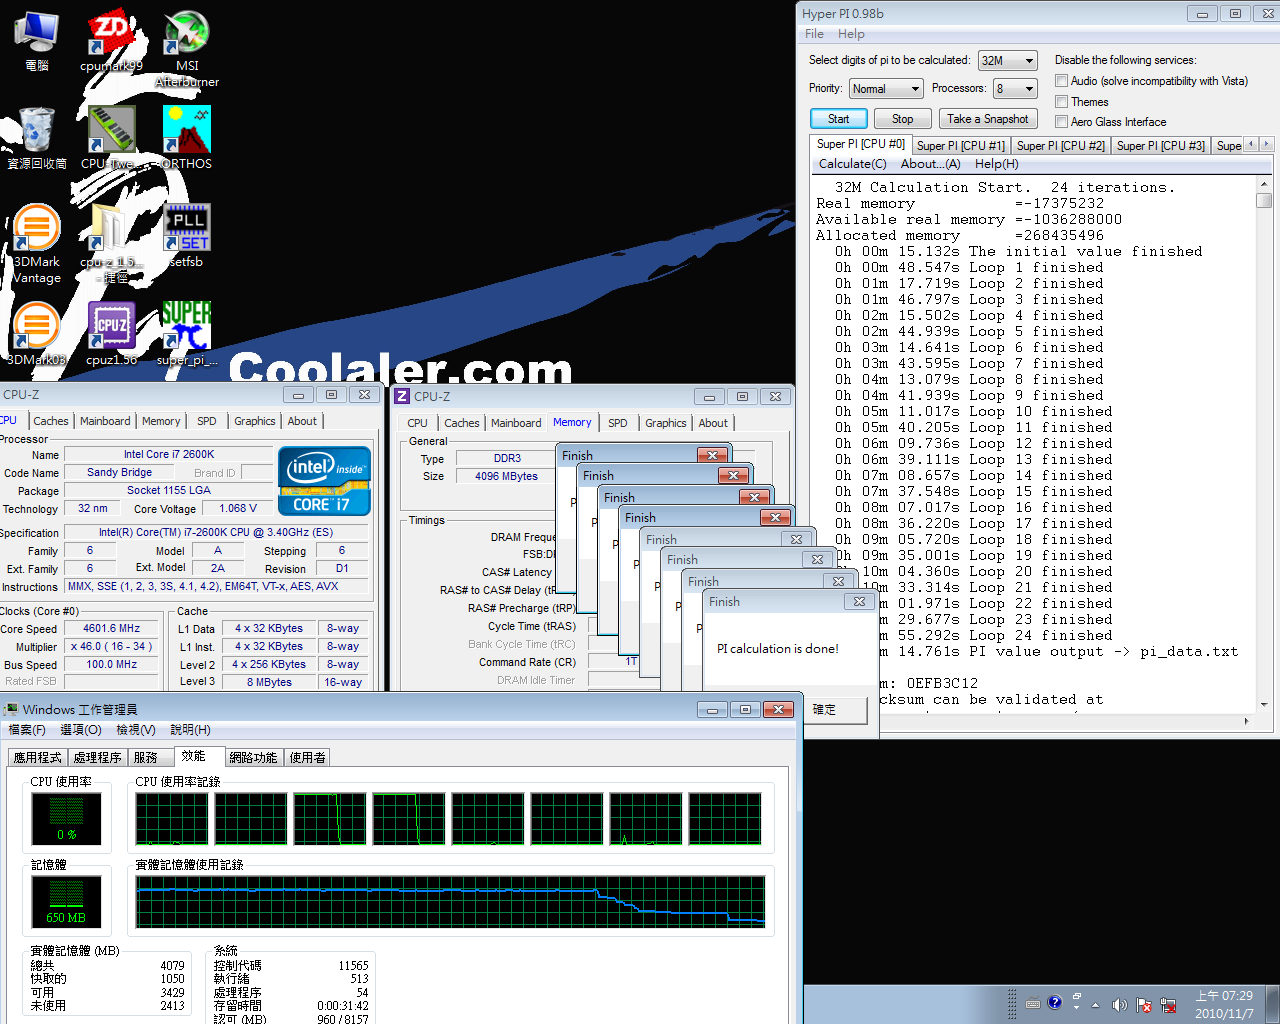This screenshot has width=1280, height=1024.
Task: Select the cpu-z_1.5 folder shortcut
Action: [111, 245]
